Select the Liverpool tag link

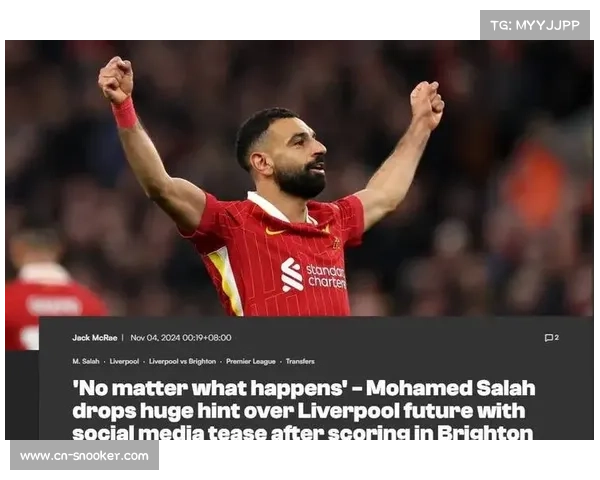pyautogui.click(x=124, y=361)
